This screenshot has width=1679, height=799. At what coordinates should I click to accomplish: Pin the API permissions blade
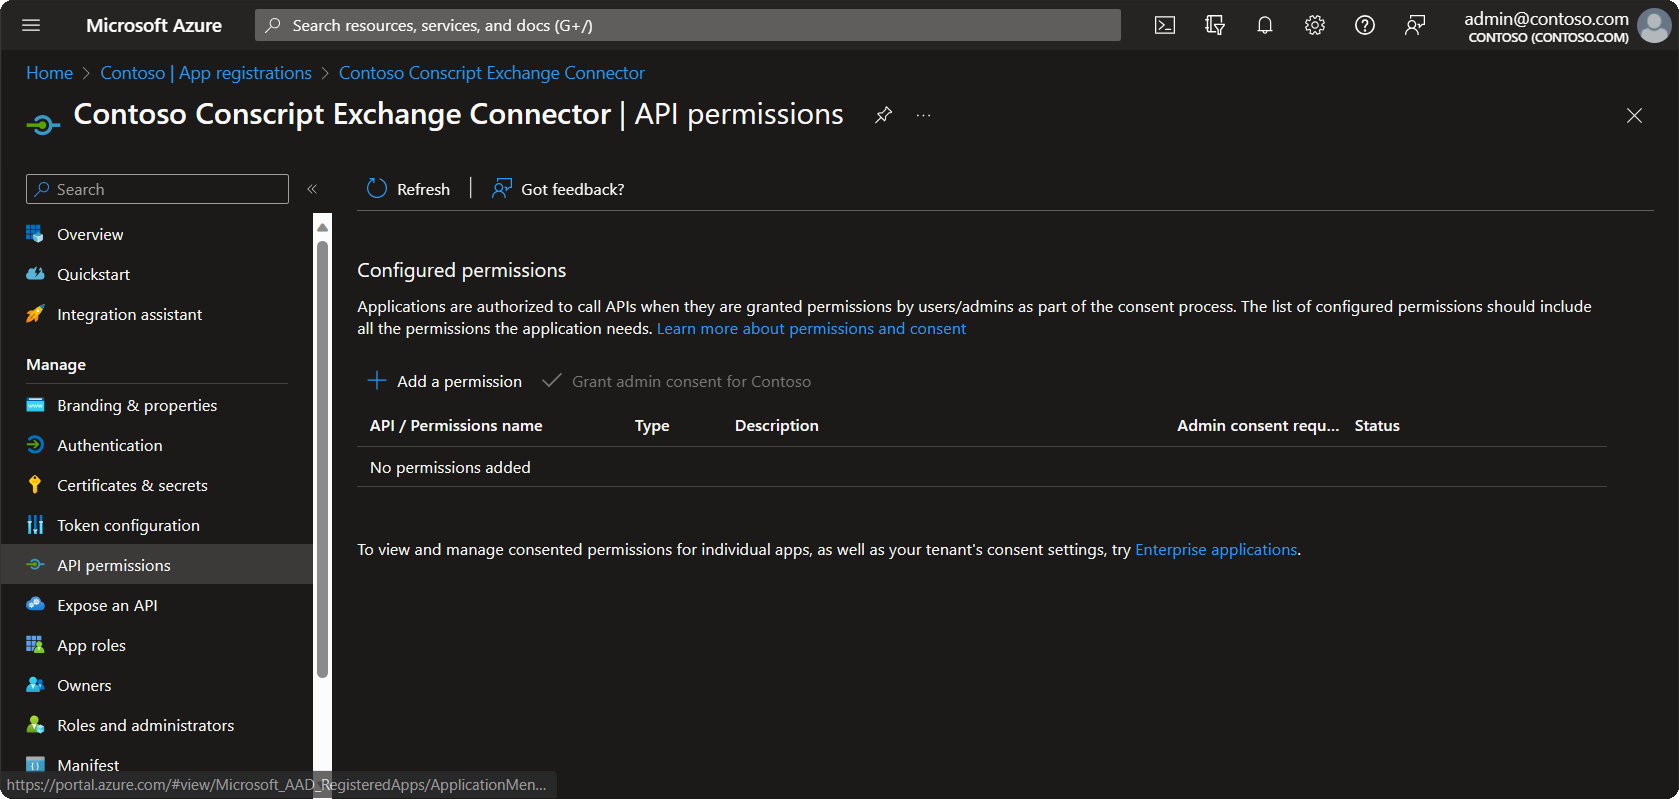click(883, 115)
